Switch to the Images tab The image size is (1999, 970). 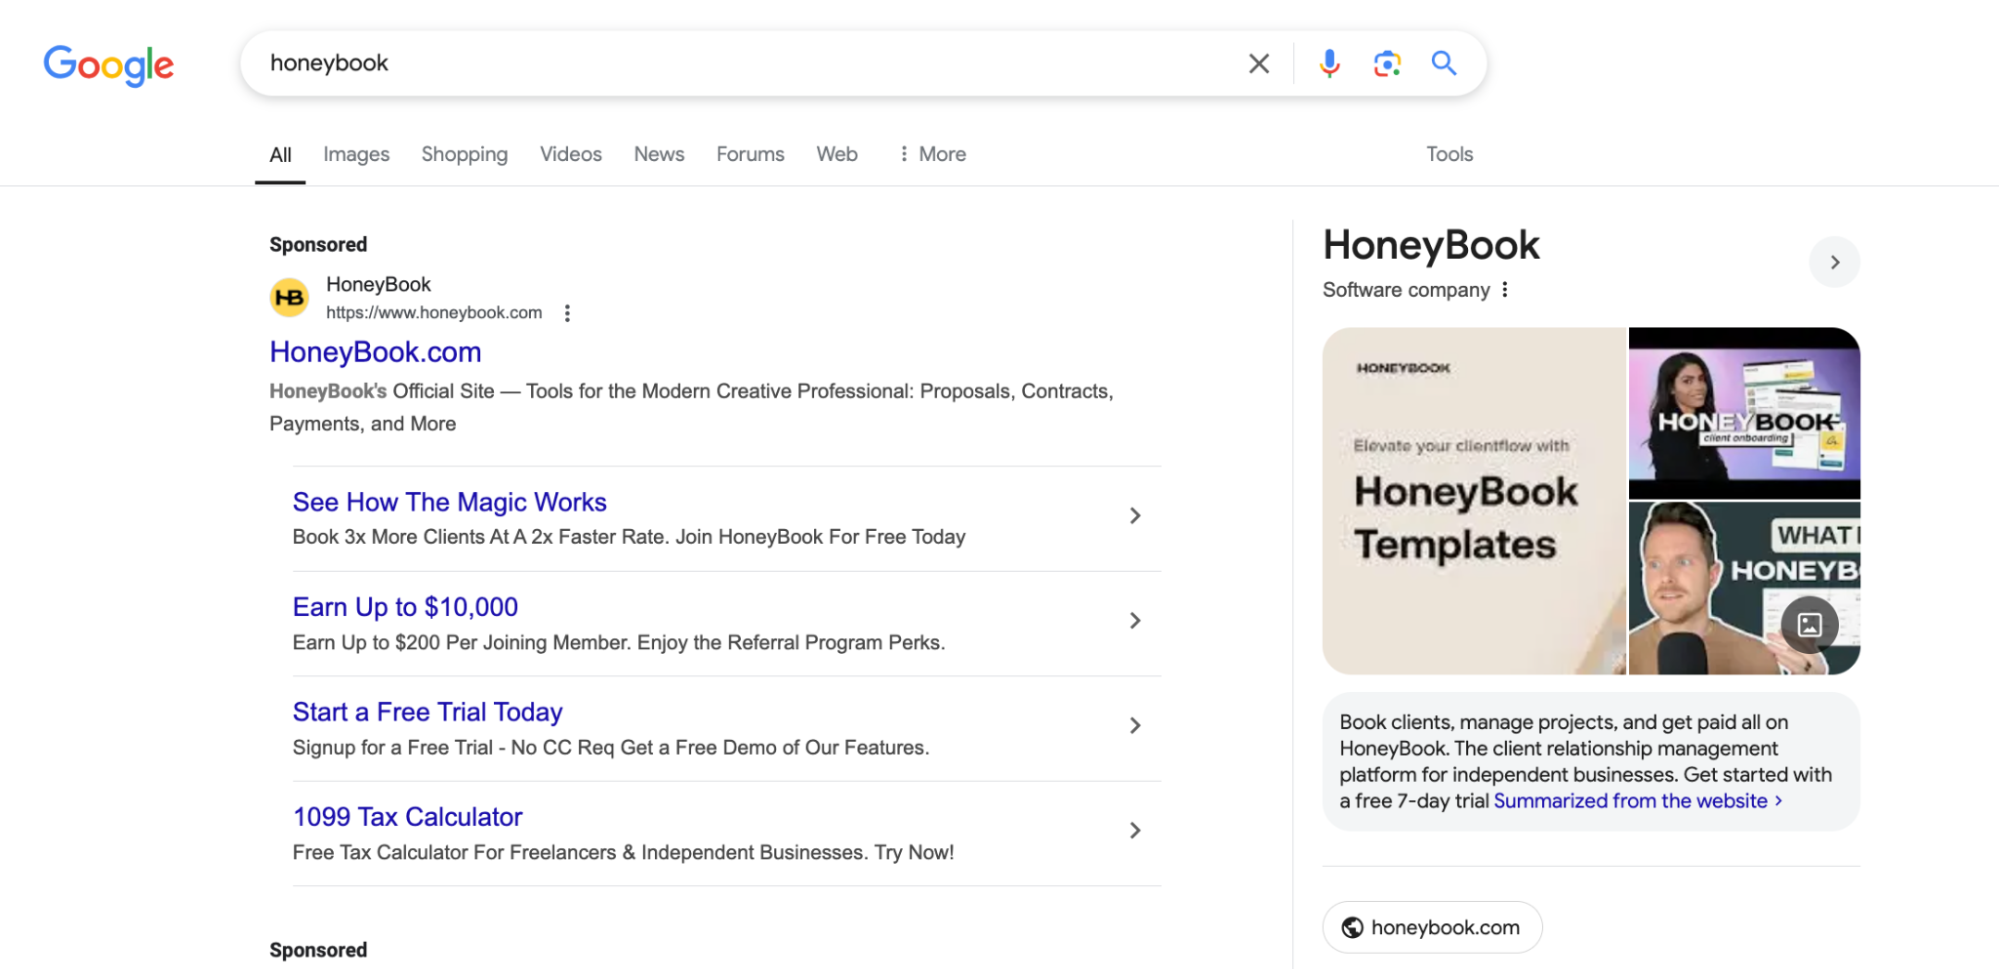coord(355,154)
